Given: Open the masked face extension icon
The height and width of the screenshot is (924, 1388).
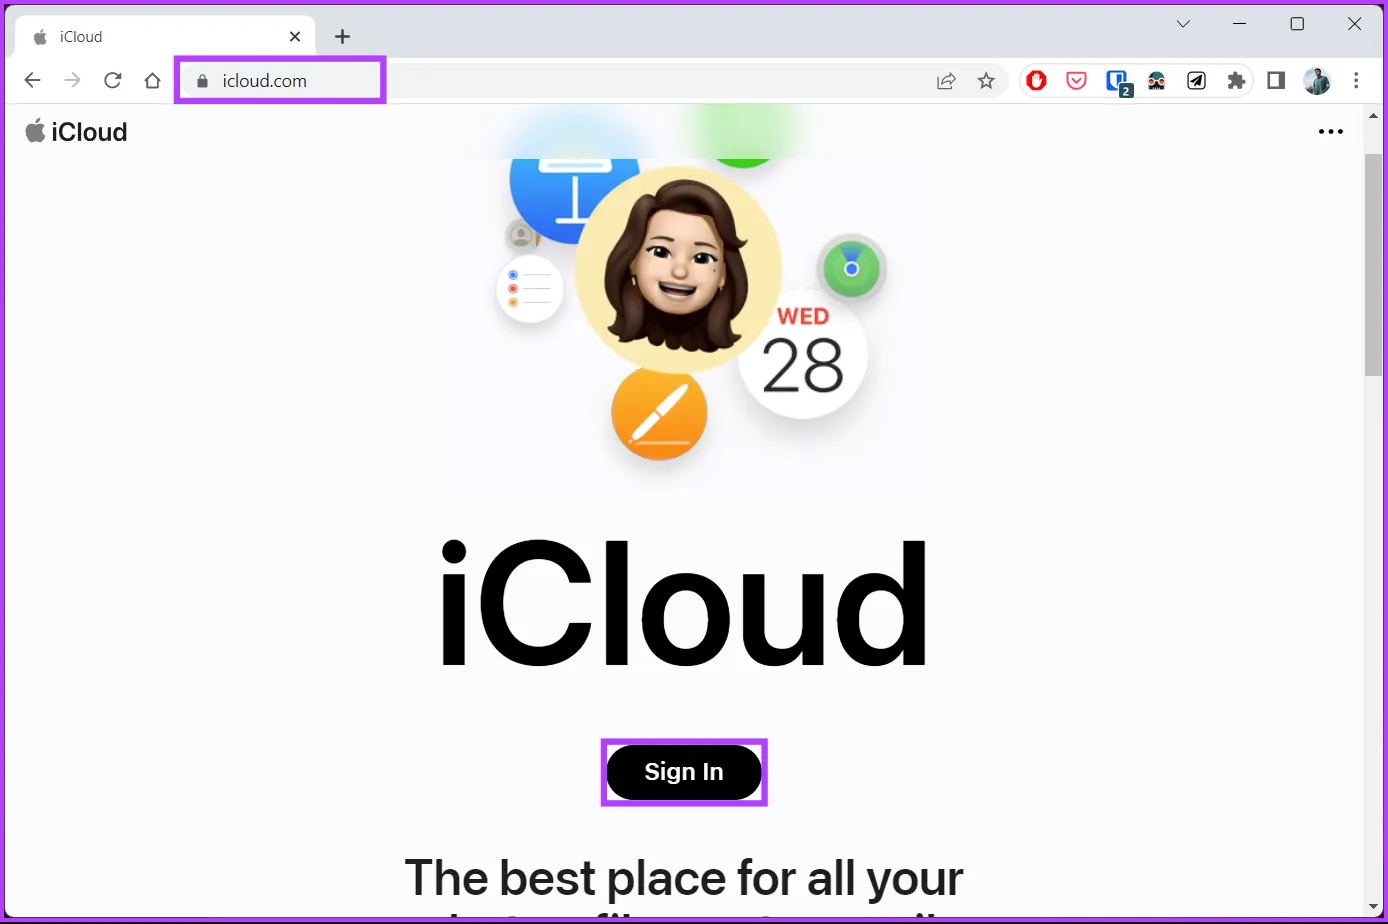Looking at the screenshot, I should coord(1157,81).
